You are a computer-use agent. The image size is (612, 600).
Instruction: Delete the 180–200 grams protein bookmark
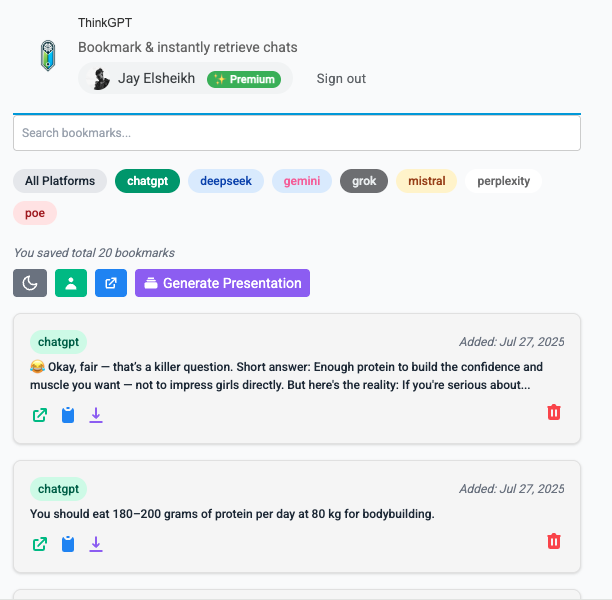point(554,541)
